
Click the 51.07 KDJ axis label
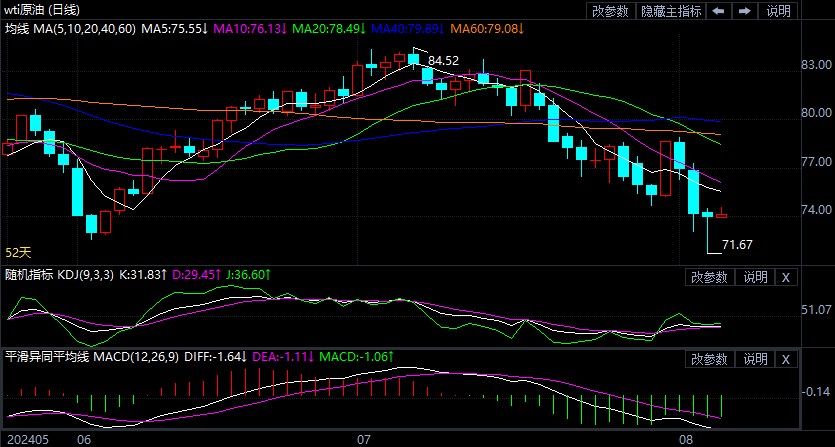pyautogui.click(x=816, y=310)
